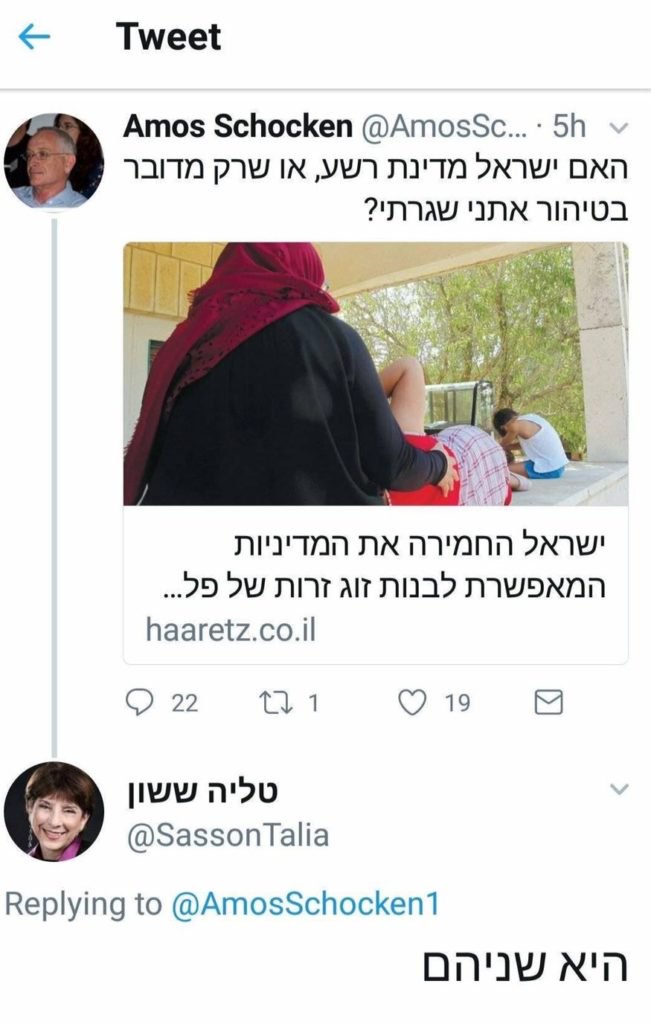Open the @SassonTalia handle

point(227,835)
